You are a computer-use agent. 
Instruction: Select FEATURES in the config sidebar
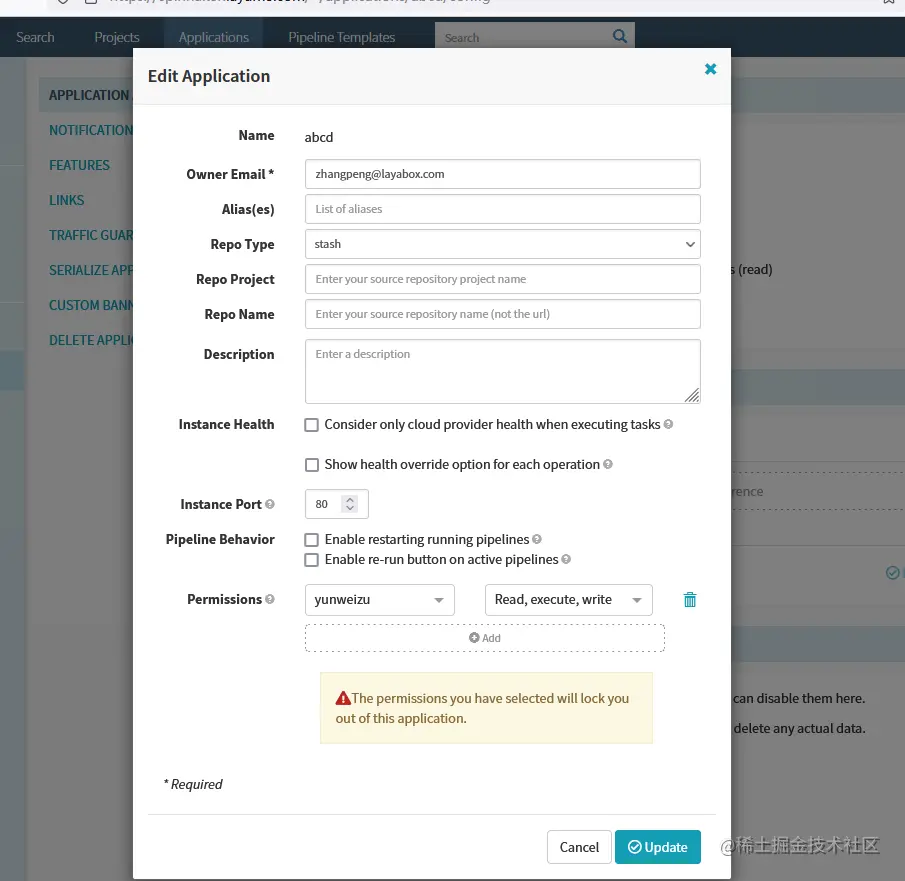click(x=79, y=165)
